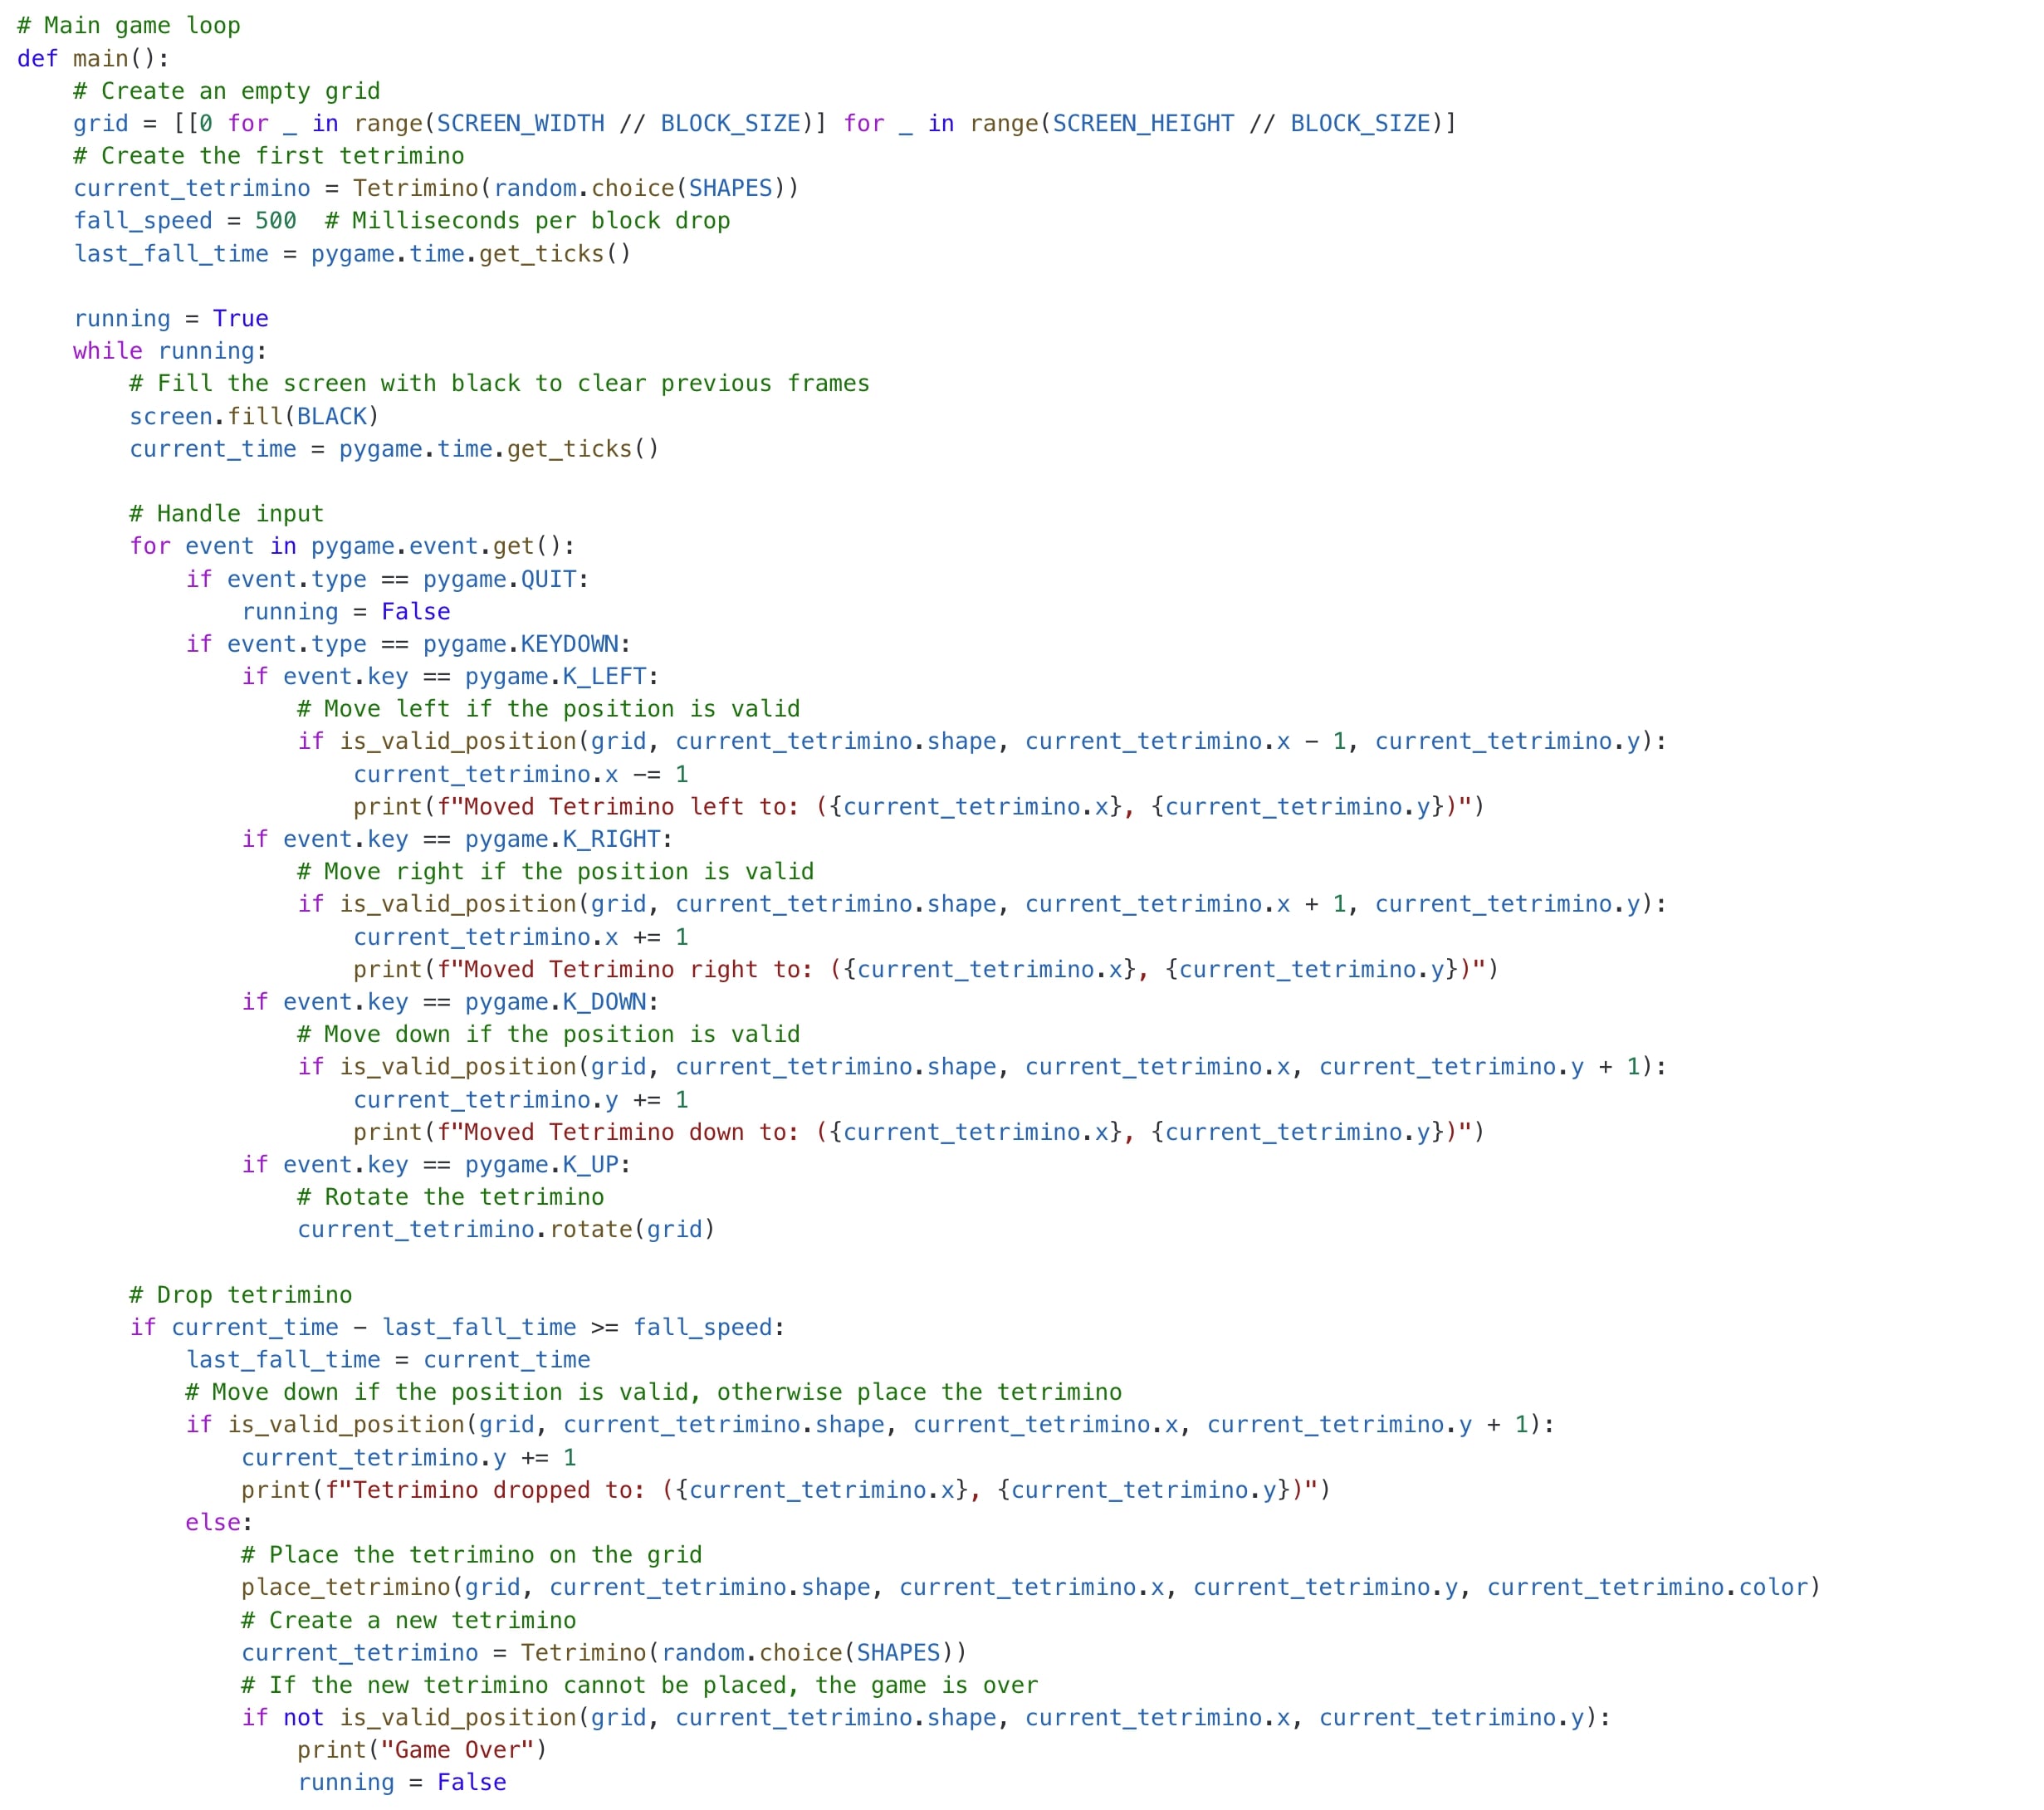Click 'current_time = pygame.time.get_ticks()' line

pyautogui.click(x=395, y=449)
